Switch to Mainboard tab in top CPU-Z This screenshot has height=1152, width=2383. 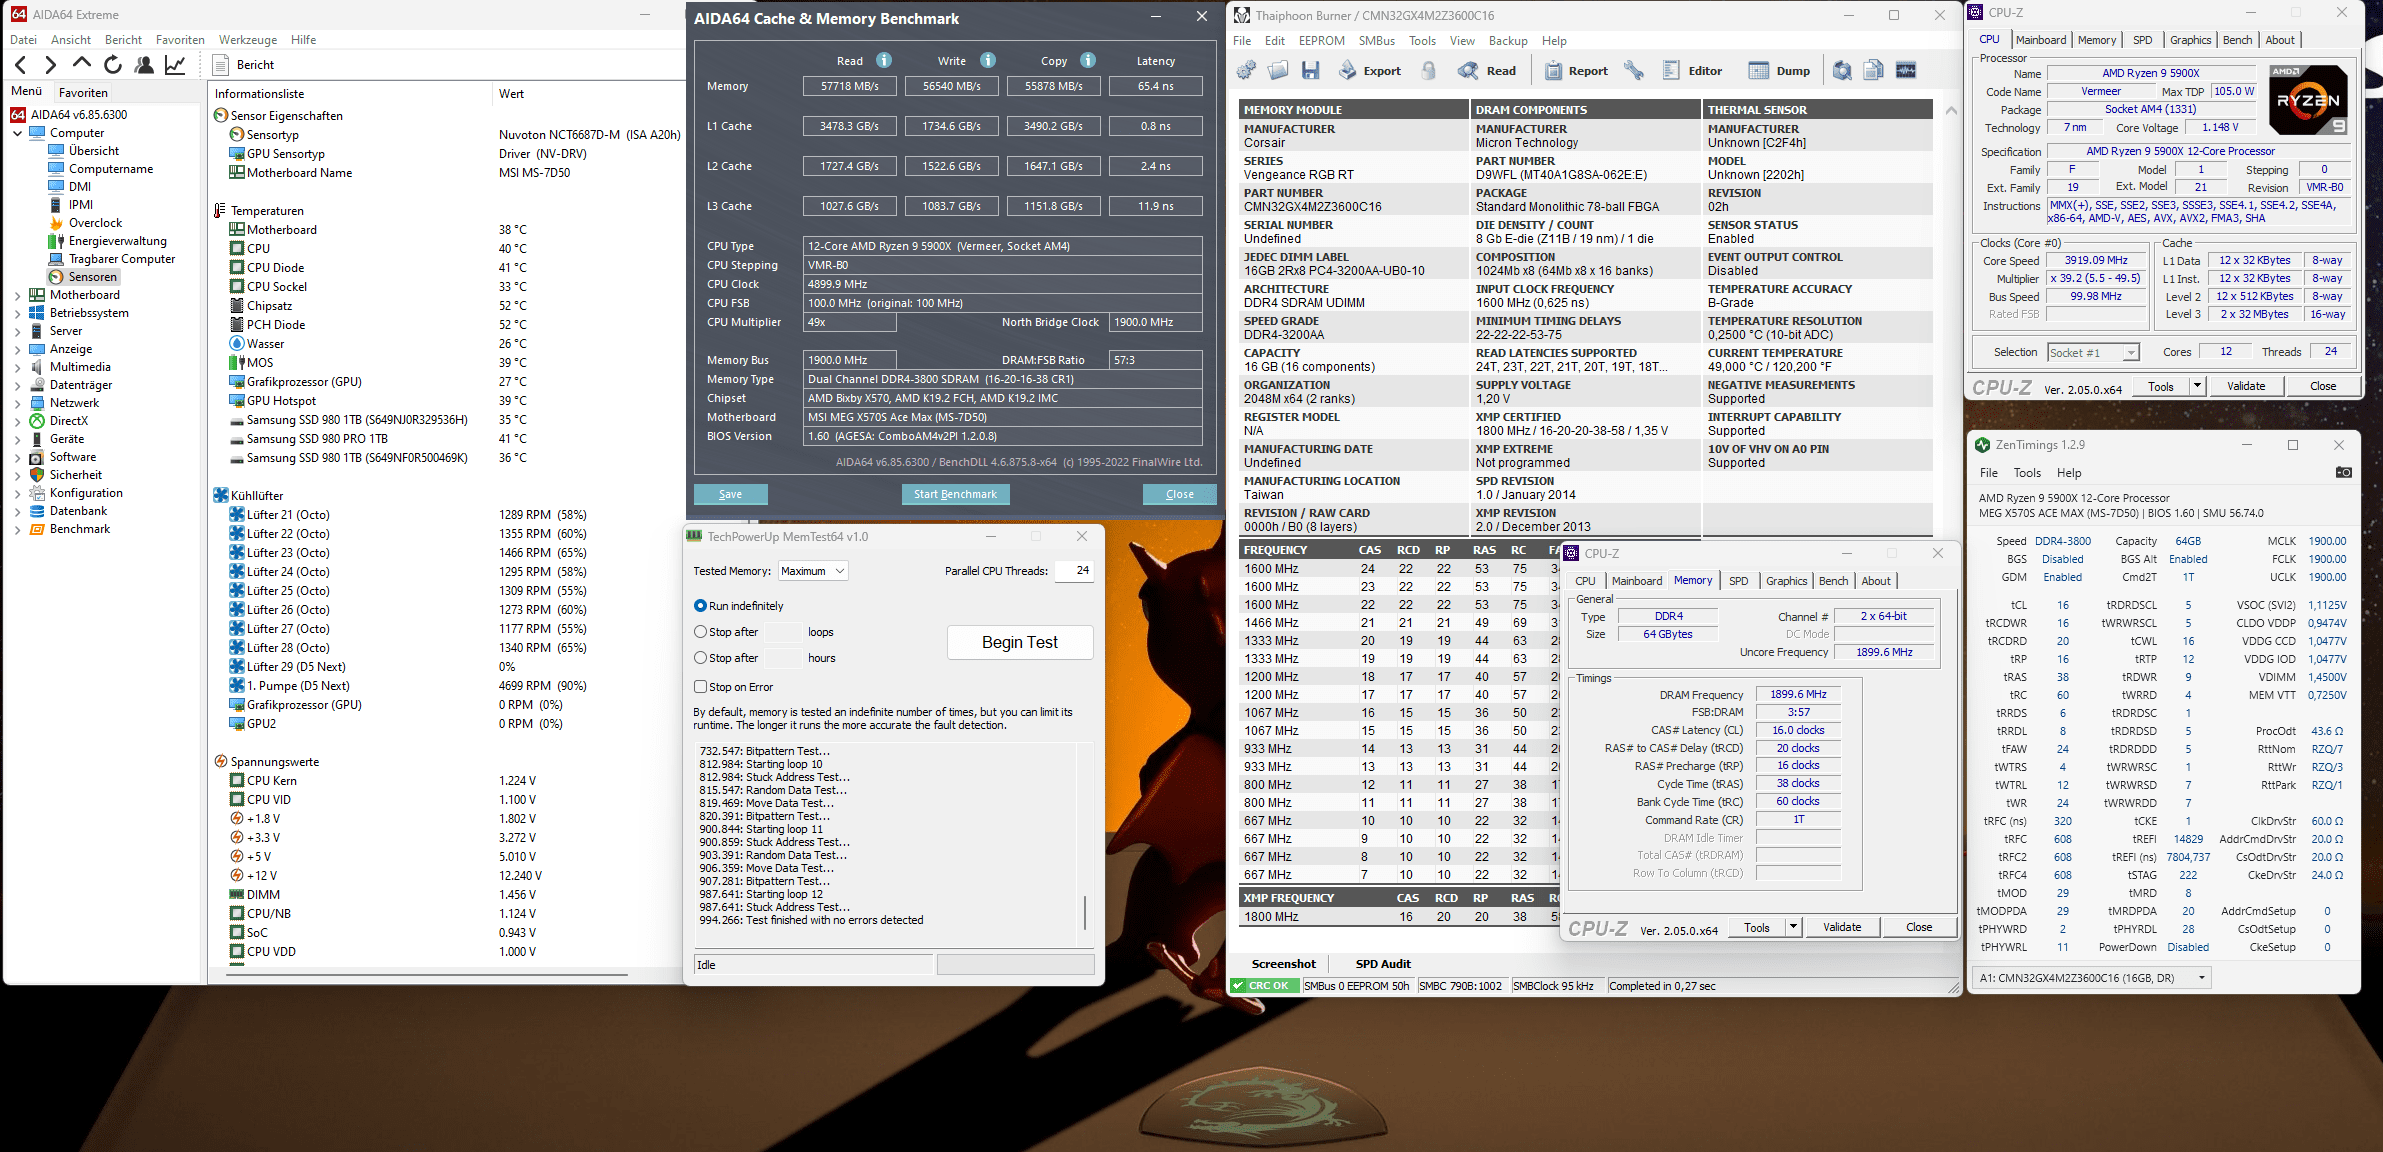pos(2040,40)
